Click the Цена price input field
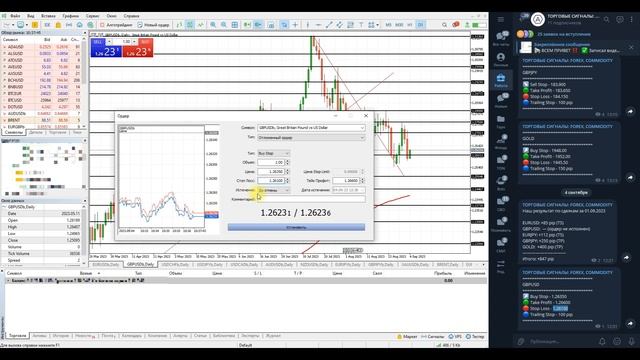640x360 pixels. pos(271,172)
